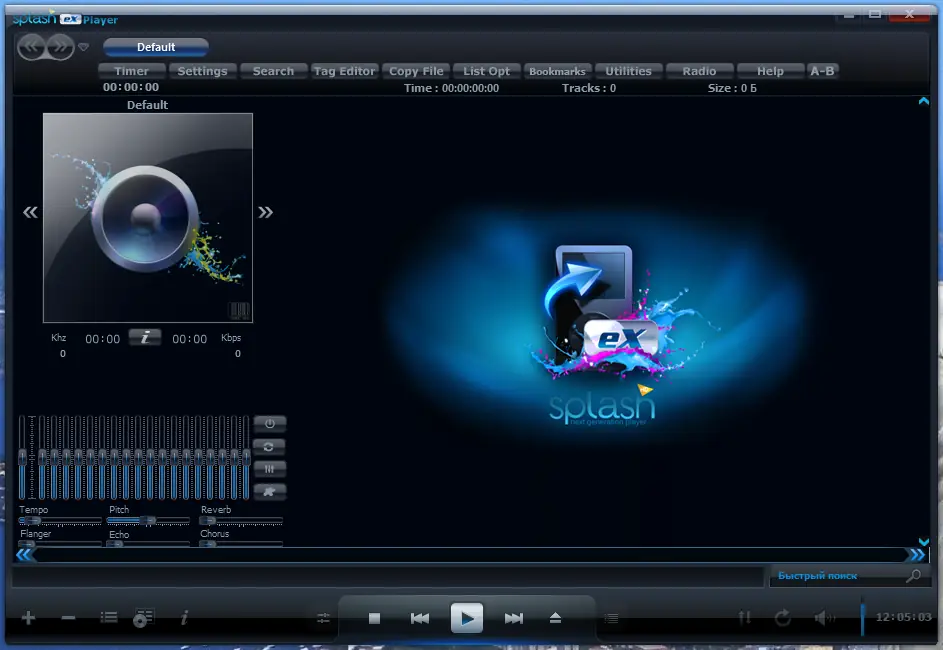Click the playlist scroll up chevron
Viewport: 943px width, 650px height.
tap(924, 101)
